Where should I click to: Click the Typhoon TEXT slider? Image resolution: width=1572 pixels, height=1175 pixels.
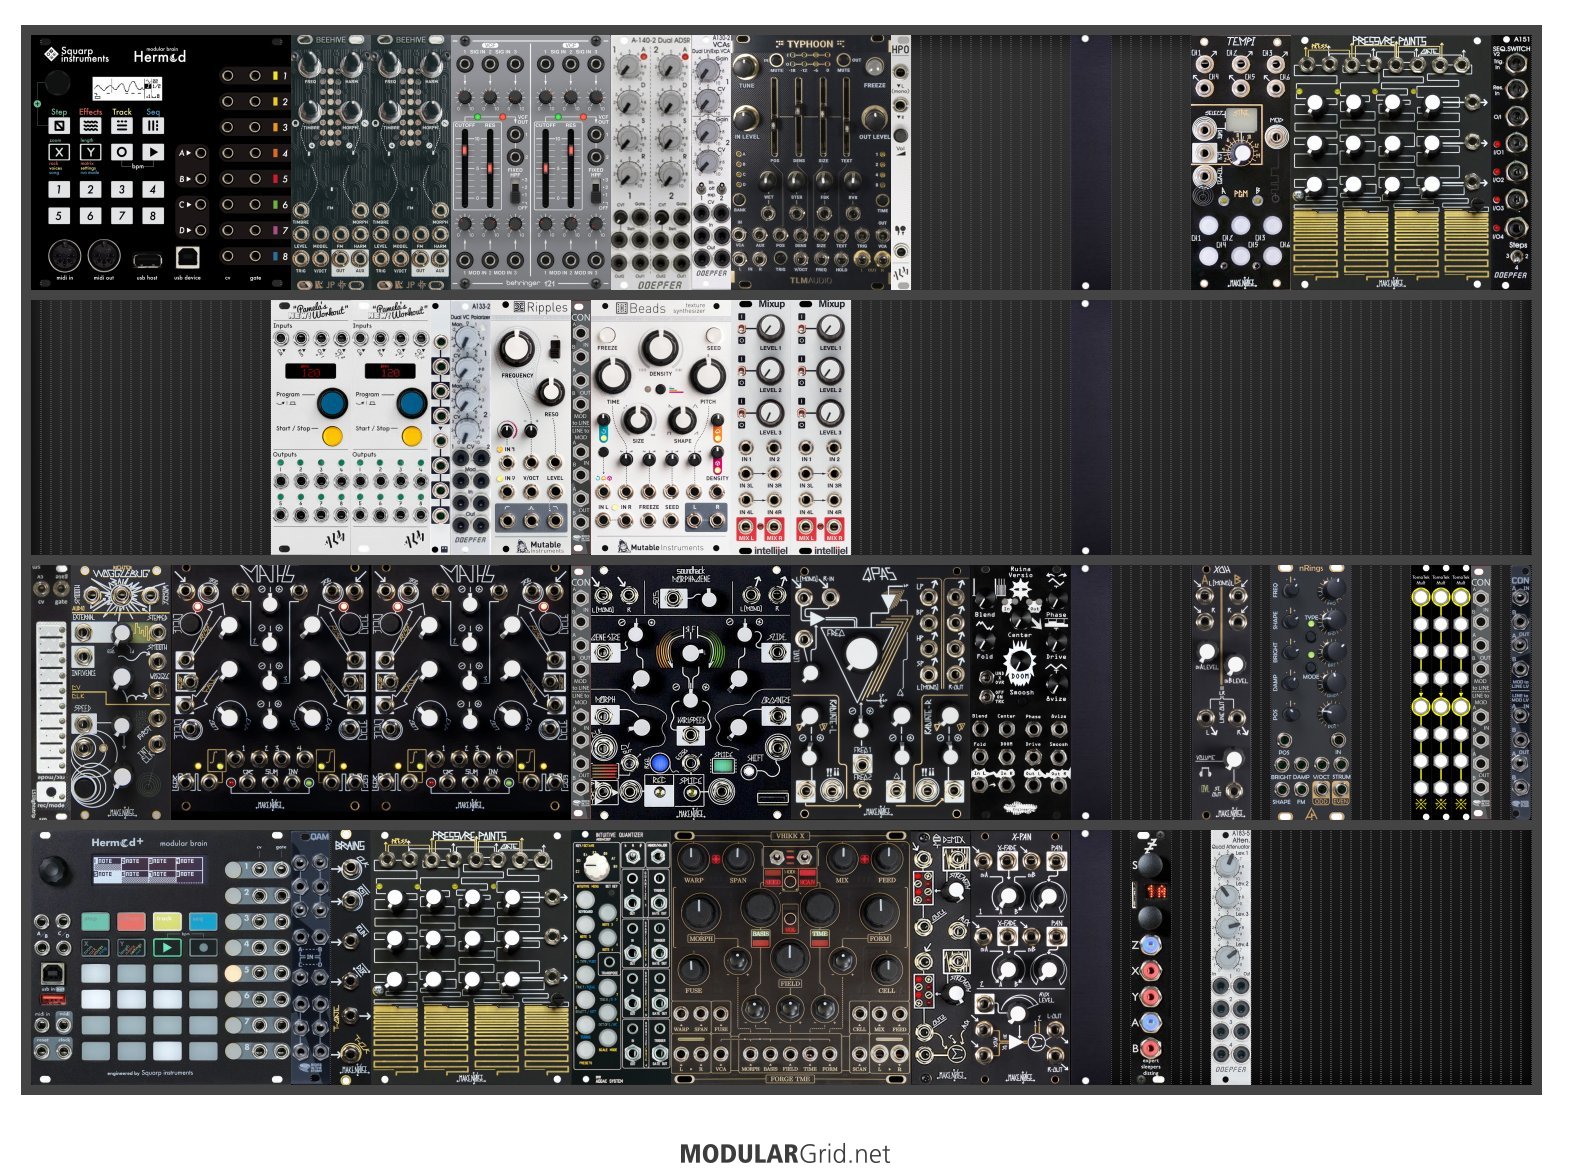[847, 115]
